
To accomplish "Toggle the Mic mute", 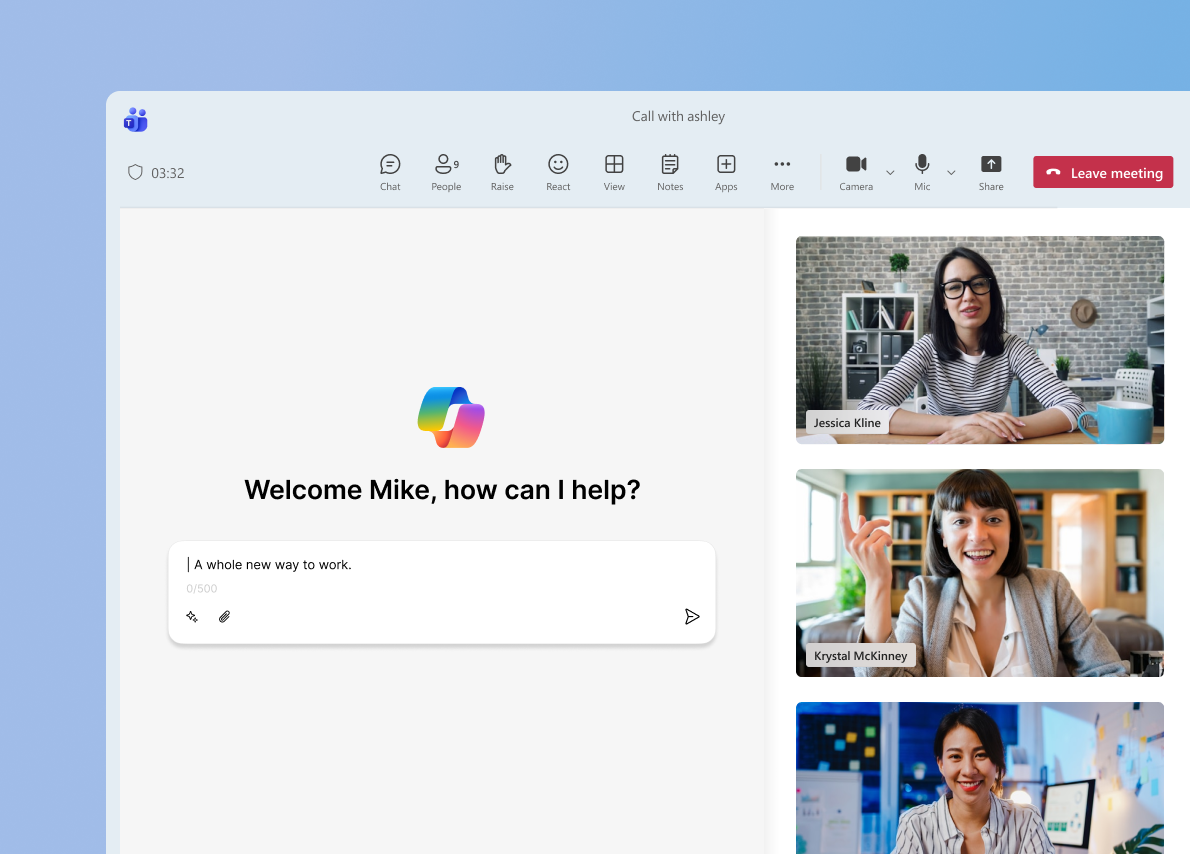I will [922, 172].
